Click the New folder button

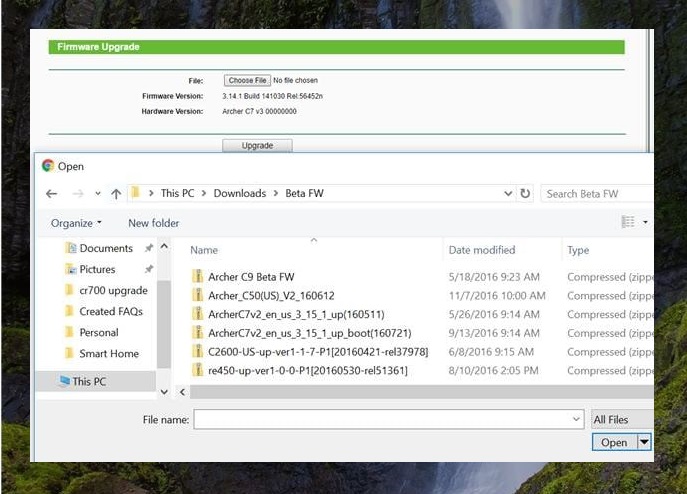click(x=153, y=223)
